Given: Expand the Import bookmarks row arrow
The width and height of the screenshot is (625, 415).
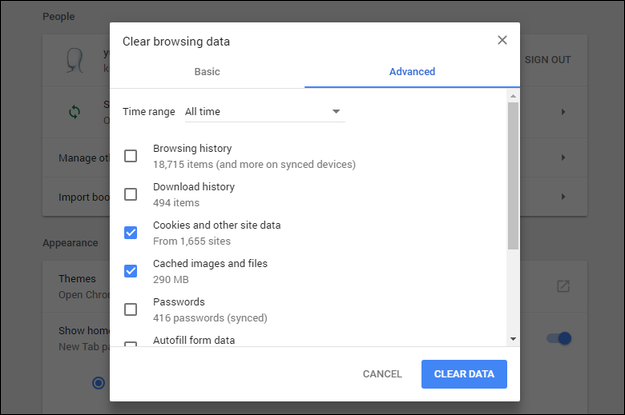Looking at the screenshot, I should (563, 196).
